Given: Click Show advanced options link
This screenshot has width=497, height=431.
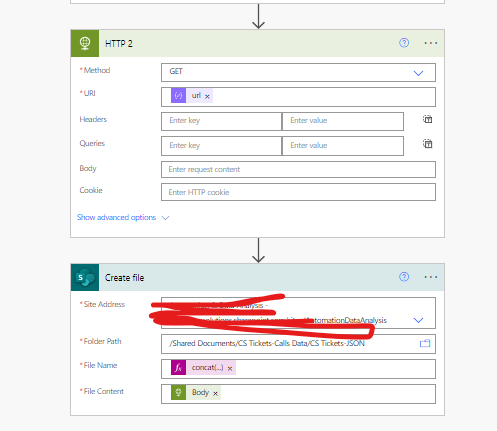Looking at the screenshot, I should [x=116, y=217].
